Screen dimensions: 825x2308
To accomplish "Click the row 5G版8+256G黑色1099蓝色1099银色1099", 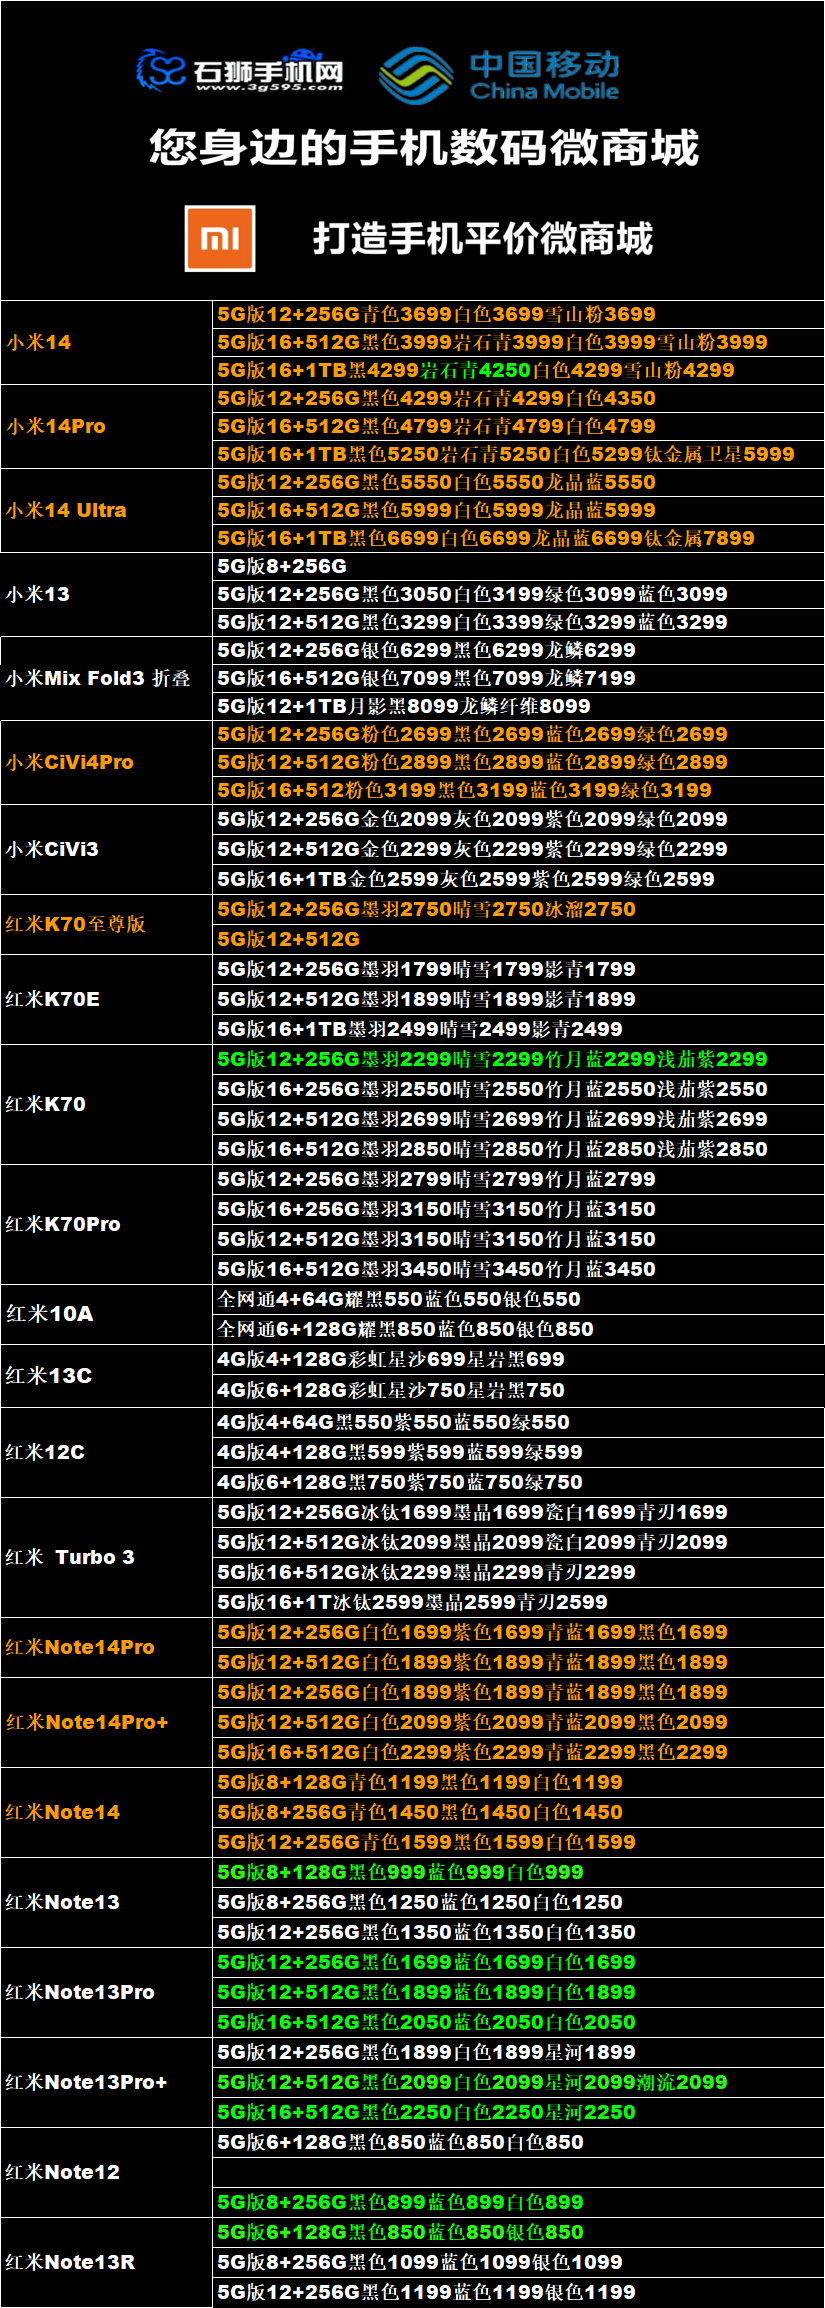I will pos(518,2262).
